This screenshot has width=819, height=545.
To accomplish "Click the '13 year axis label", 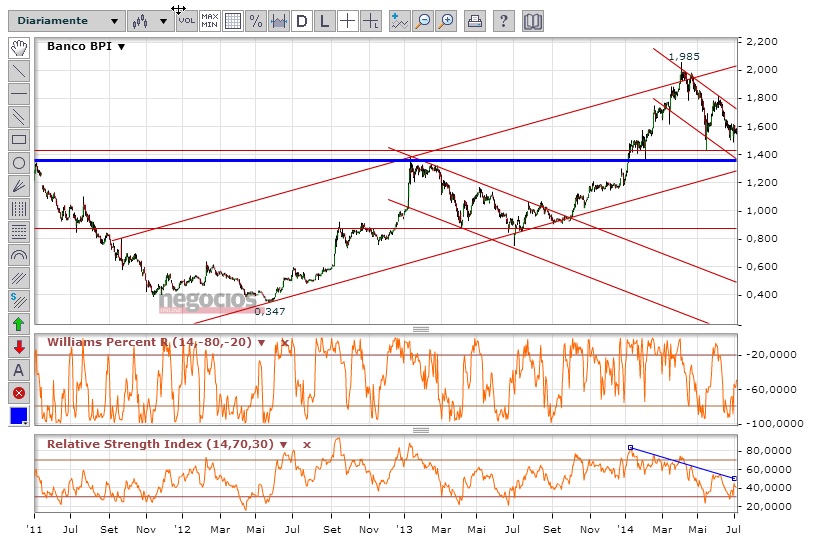I will click(404, 529).
